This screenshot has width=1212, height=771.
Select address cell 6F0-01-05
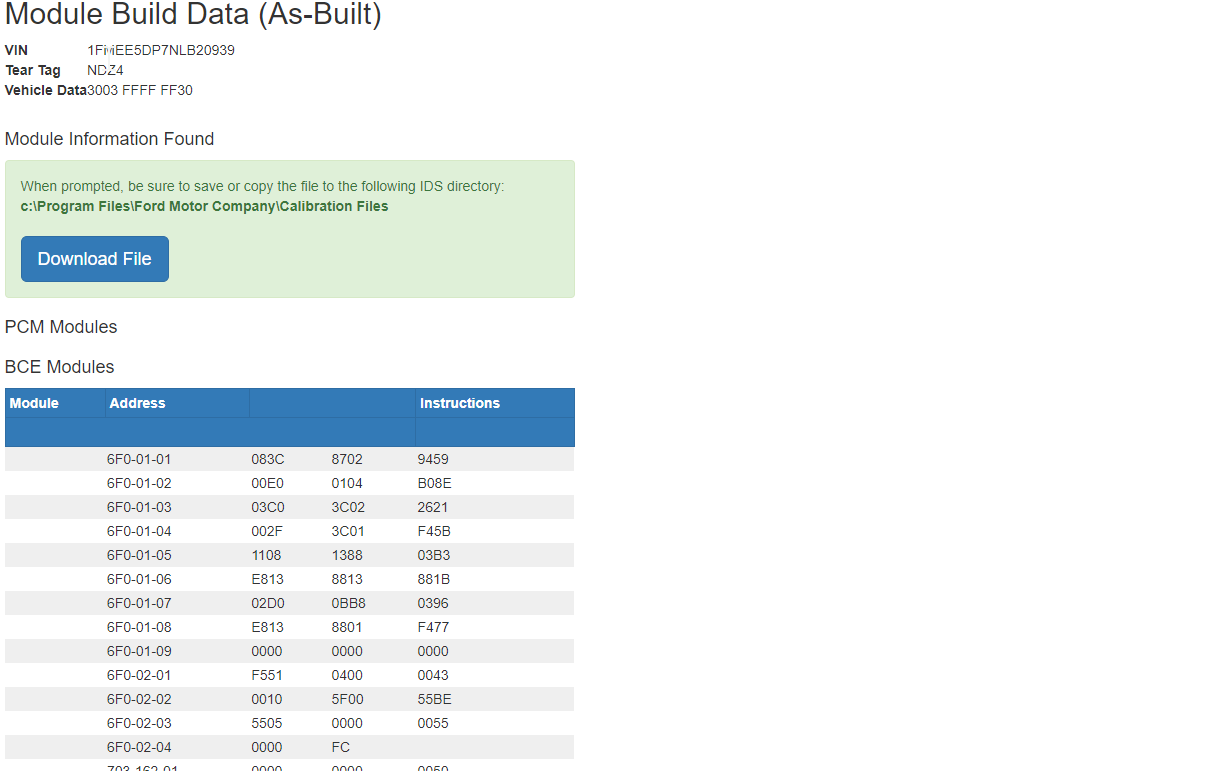[x=139, y=555]
